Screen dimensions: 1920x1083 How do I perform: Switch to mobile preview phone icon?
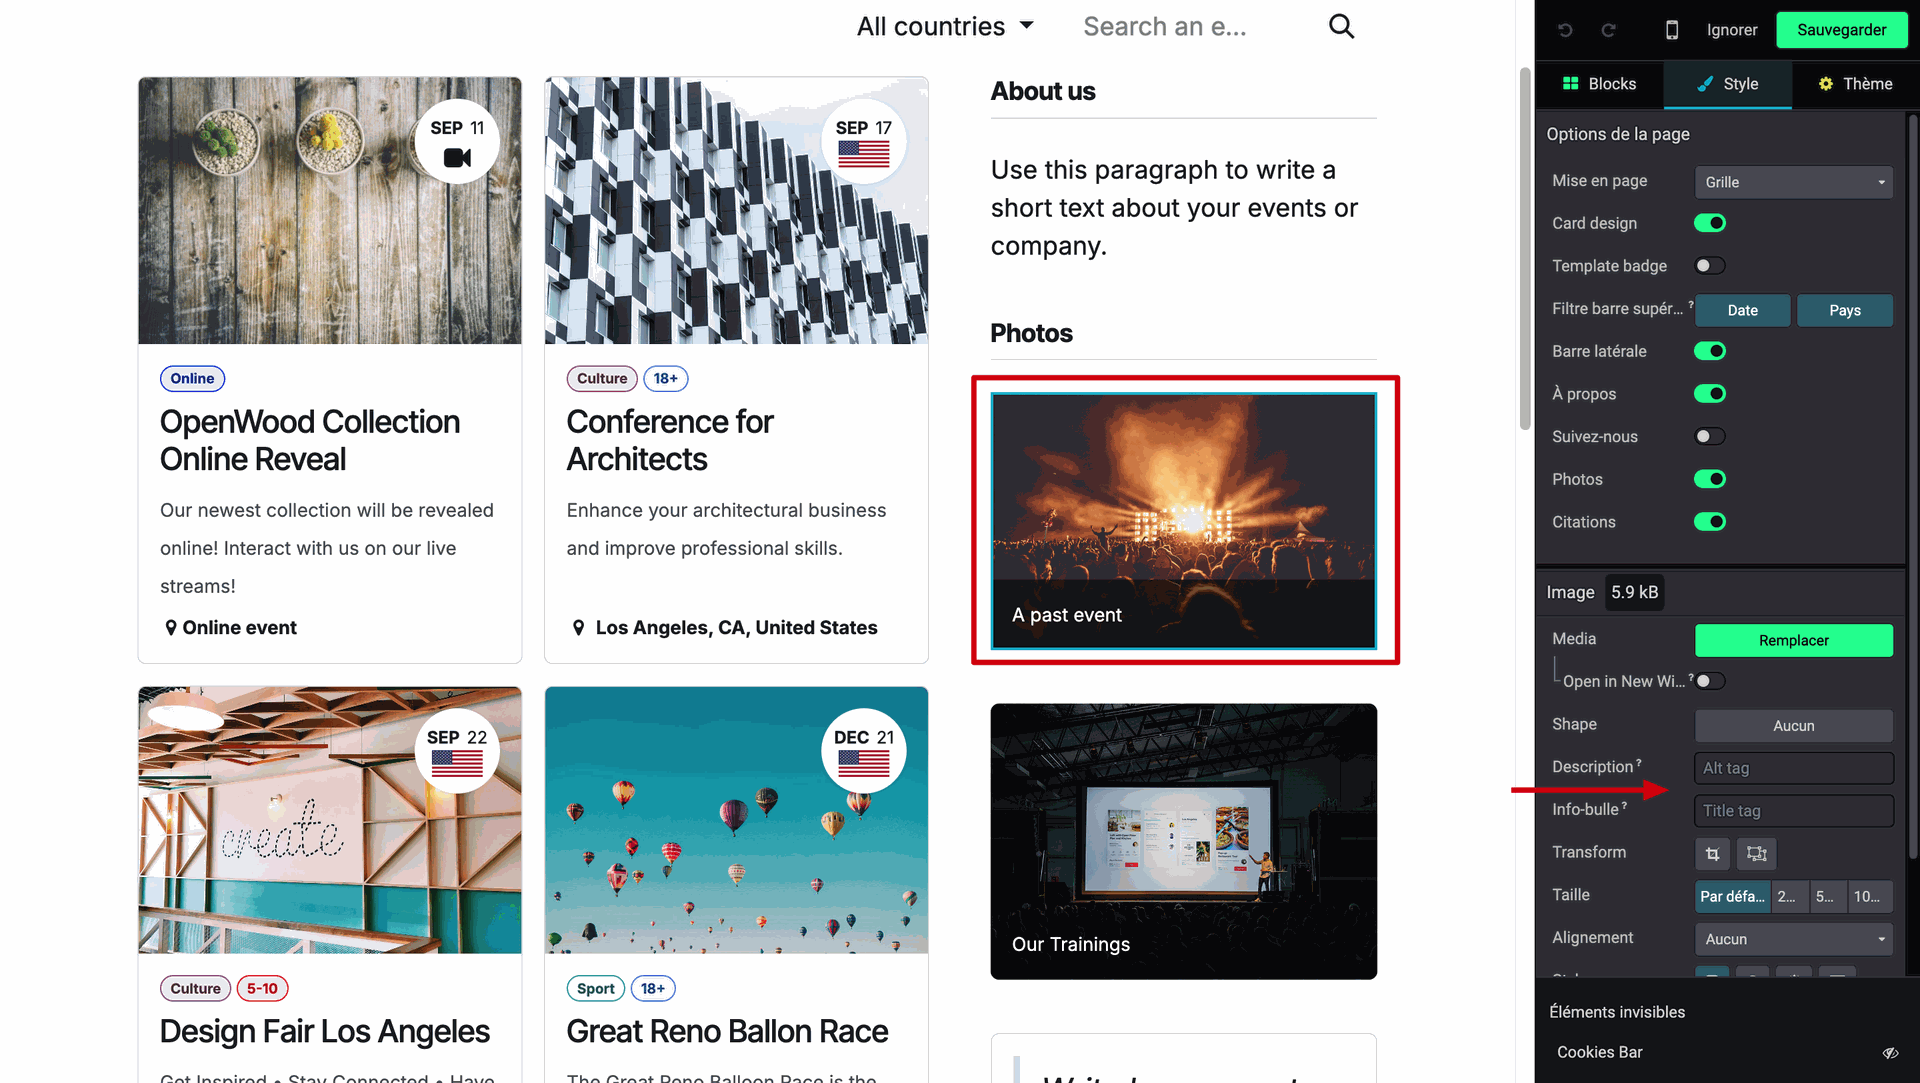coord(1671,30)
